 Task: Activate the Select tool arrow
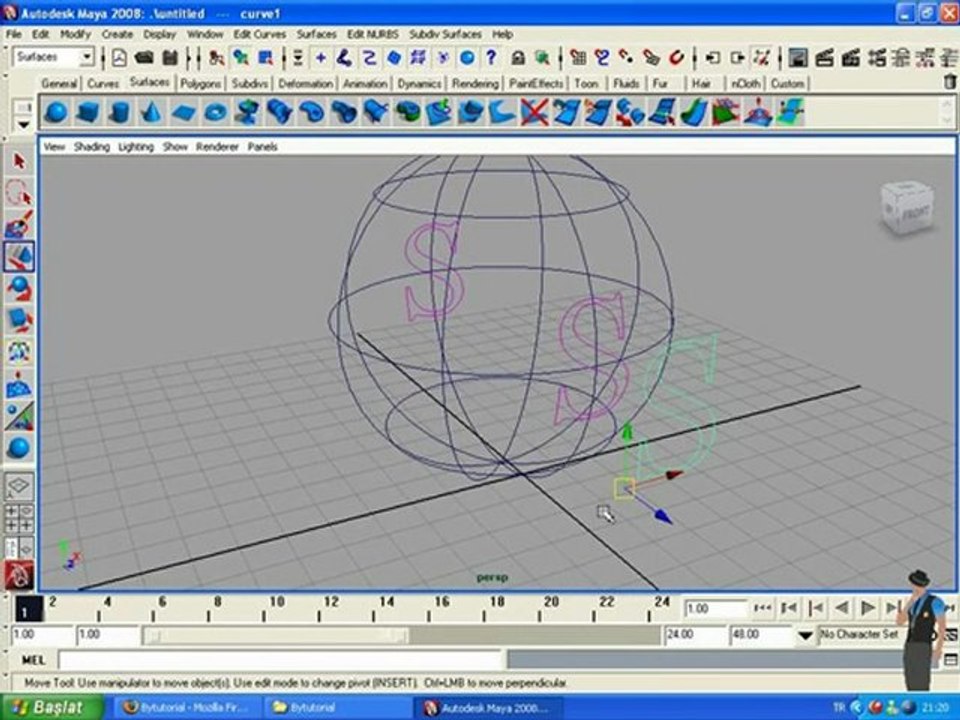click(x=18, y=161)
